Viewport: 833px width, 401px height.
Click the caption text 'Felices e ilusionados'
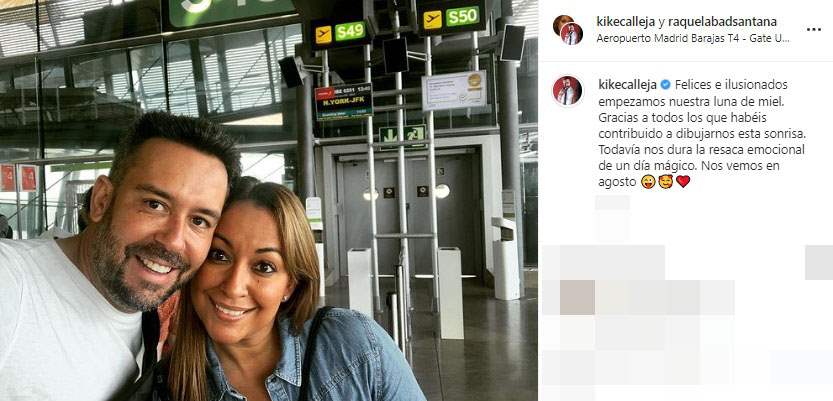(x=732, y=85)
